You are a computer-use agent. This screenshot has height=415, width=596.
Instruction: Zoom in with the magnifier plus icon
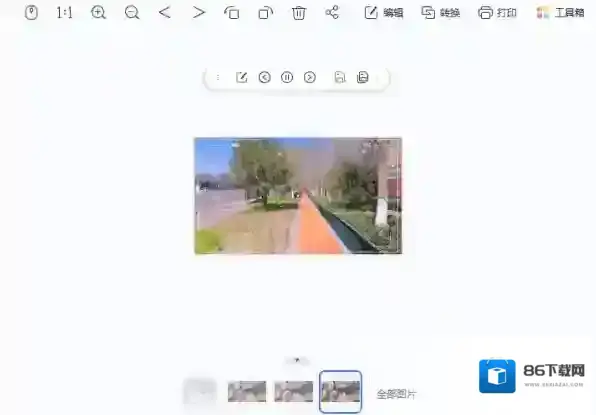click(98, 13)
